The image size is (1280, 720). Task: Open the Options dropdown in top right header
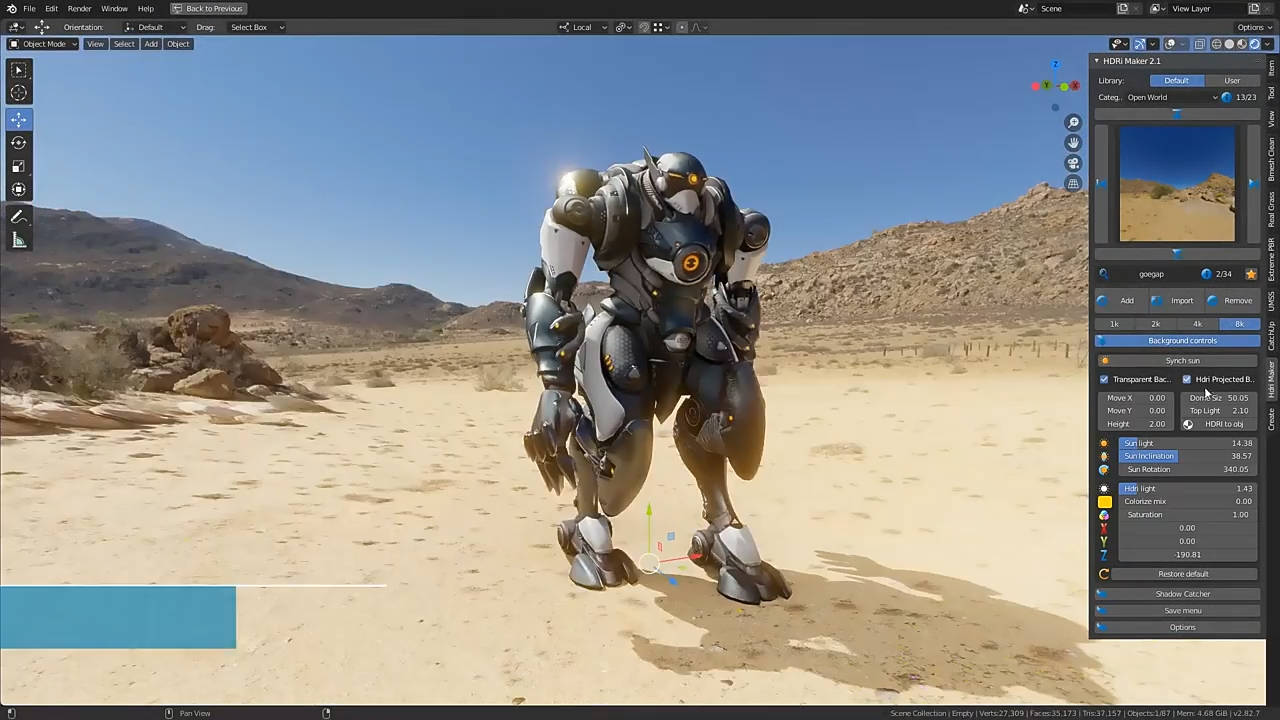click(x=1254, y=27)
